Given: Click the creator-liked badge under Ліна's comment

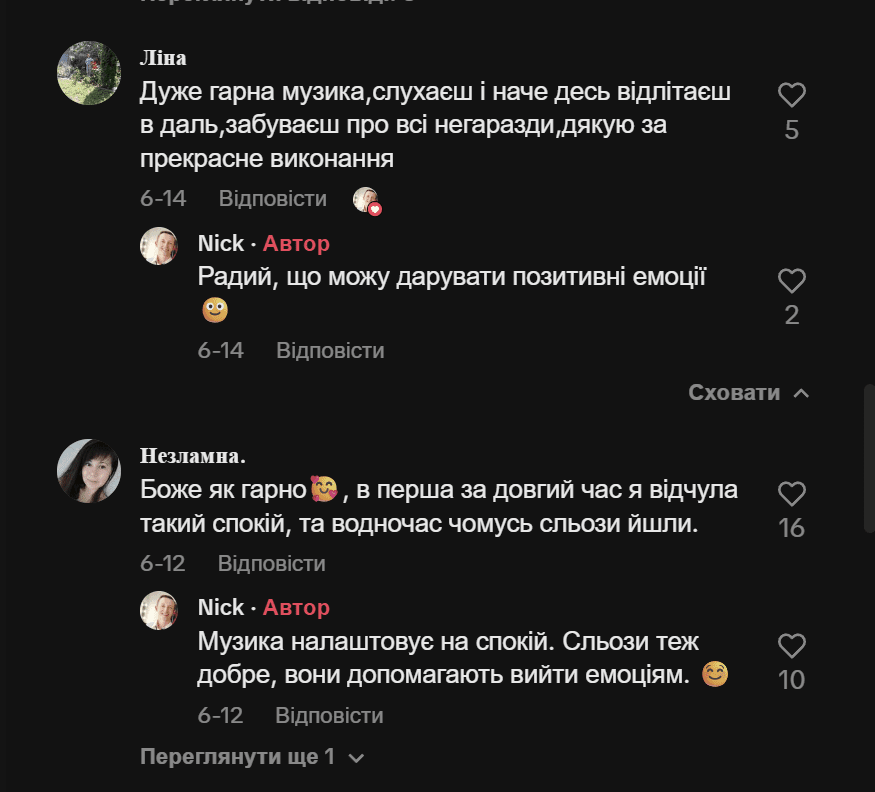Looking at the screenshot, I should [x=367, y=200].
